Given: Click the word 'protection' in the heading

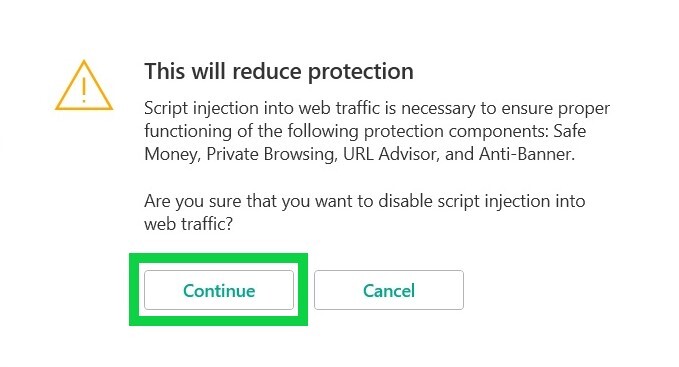Looking at the screenshot, I should coord(361,72).
